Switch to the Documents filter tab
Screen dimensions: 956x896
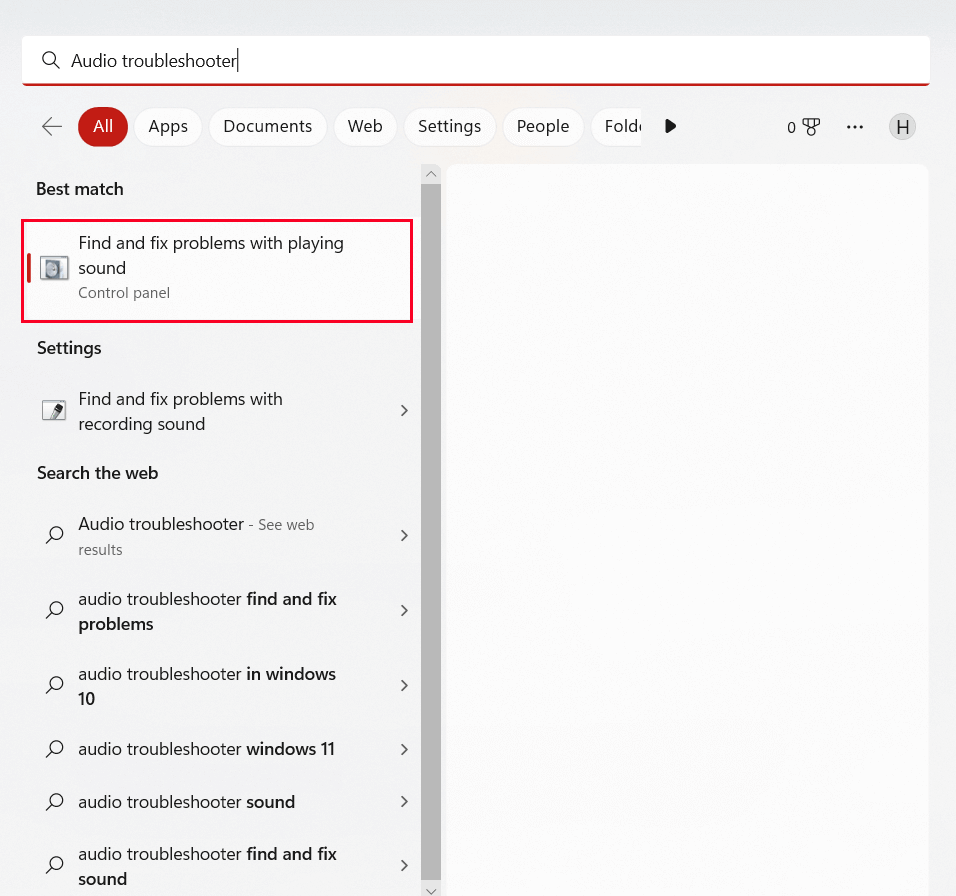[267, 126]
